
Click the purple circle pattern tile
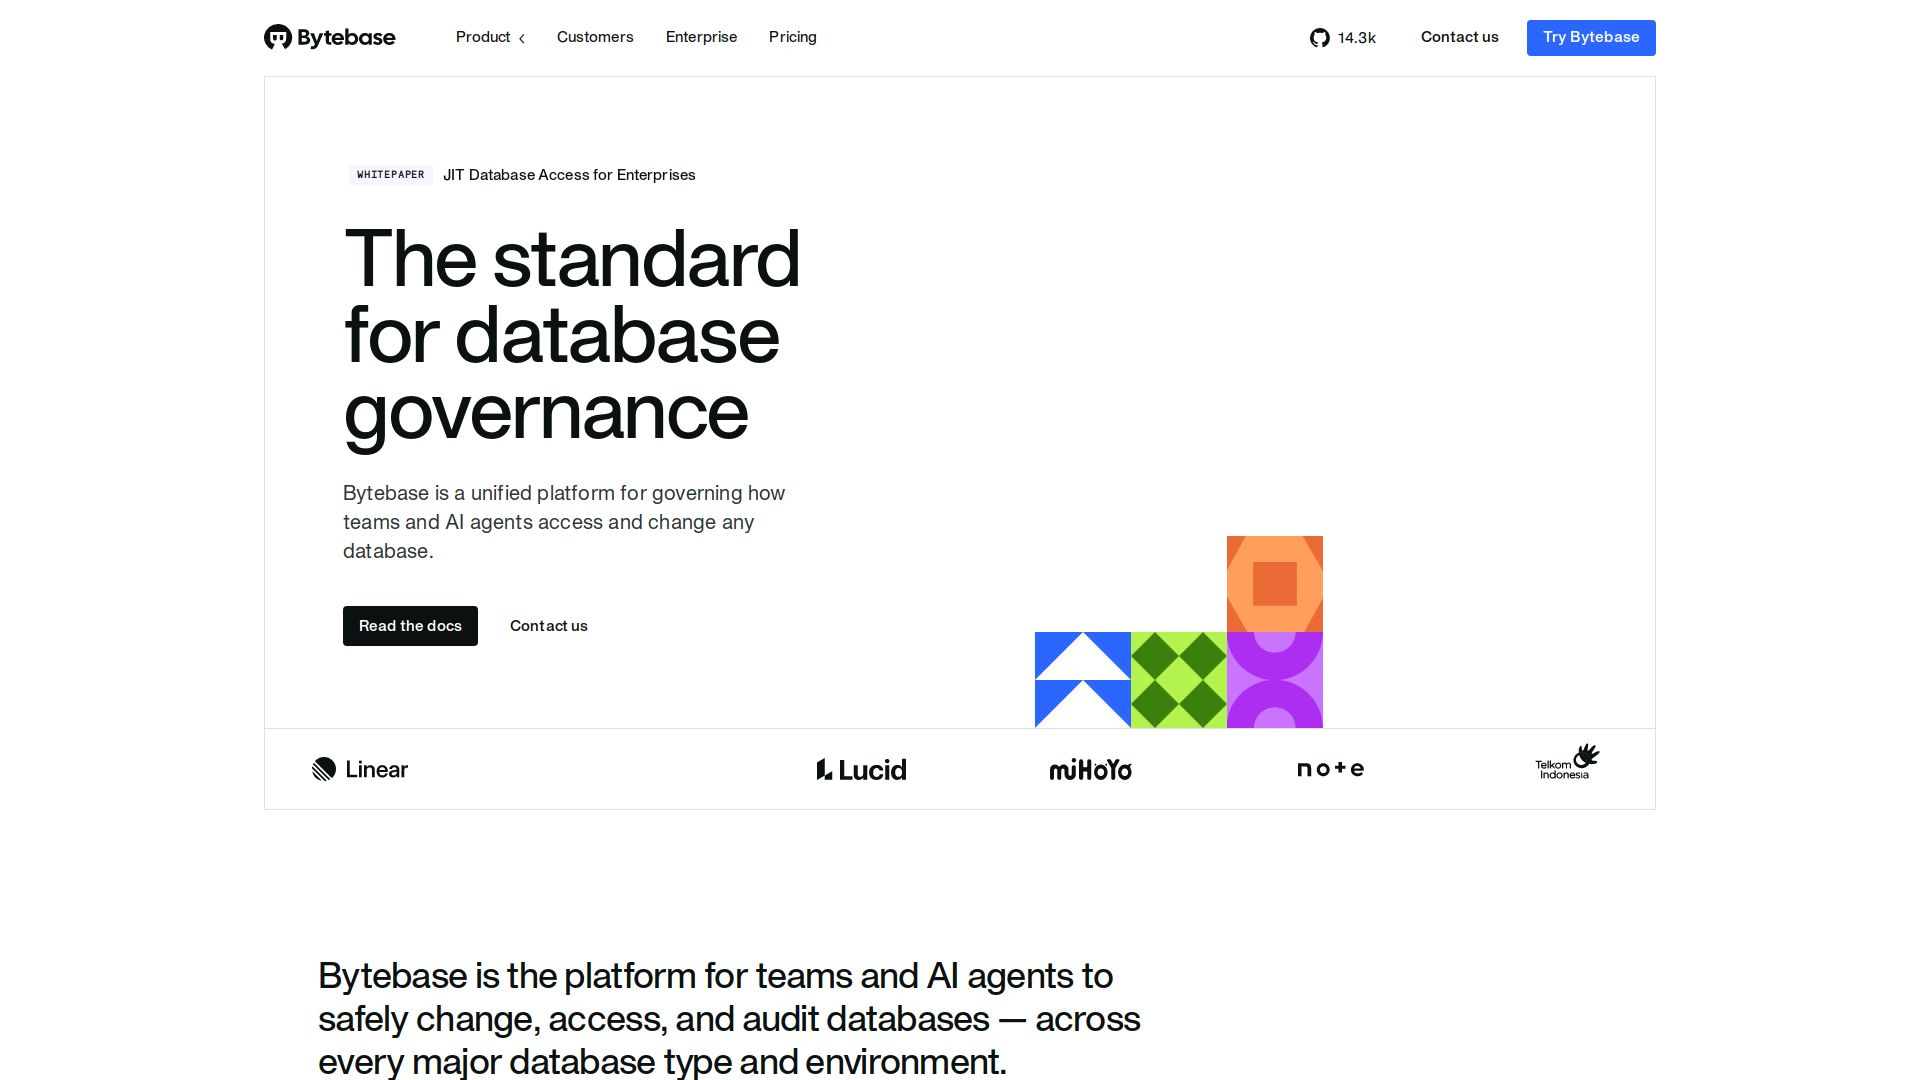tap(1275, 680)
